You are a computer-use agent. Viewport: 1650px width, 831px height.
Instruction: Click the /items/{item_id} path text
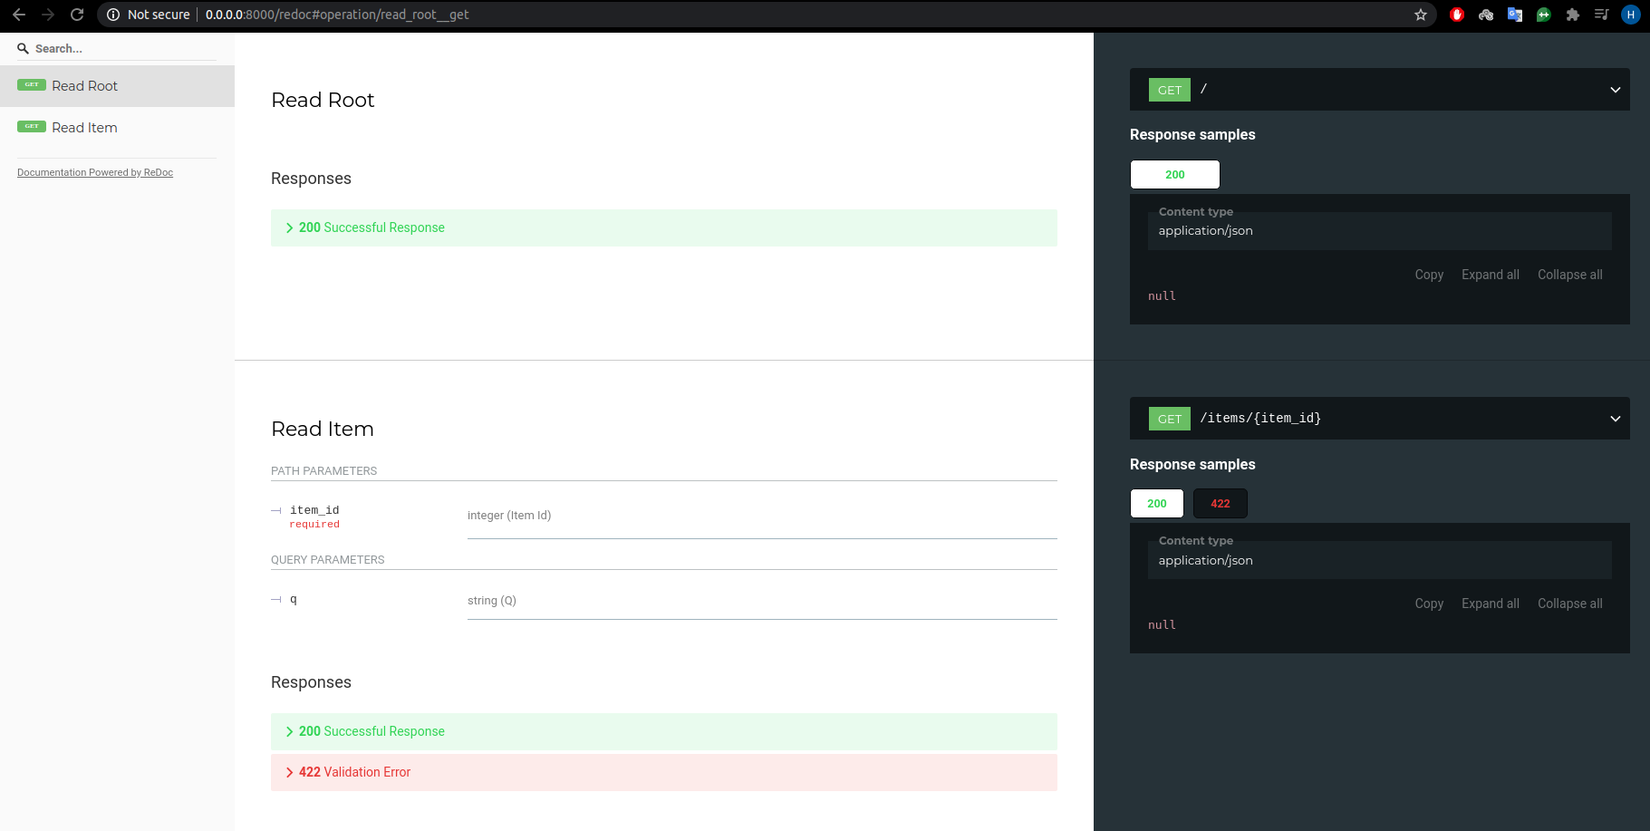1260,418
